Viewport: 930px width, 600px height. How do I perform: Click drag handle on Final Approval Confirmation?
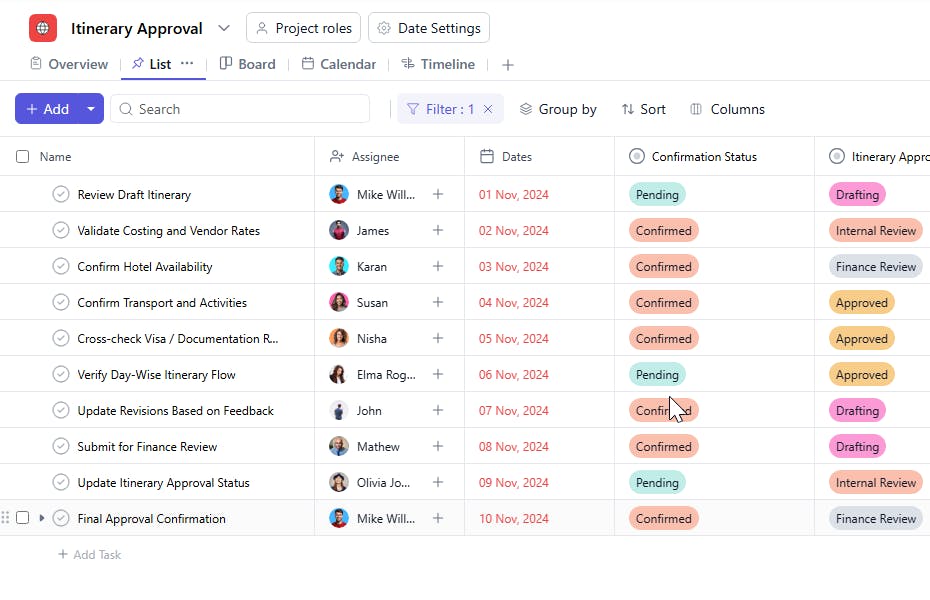(x=6, y=518)
